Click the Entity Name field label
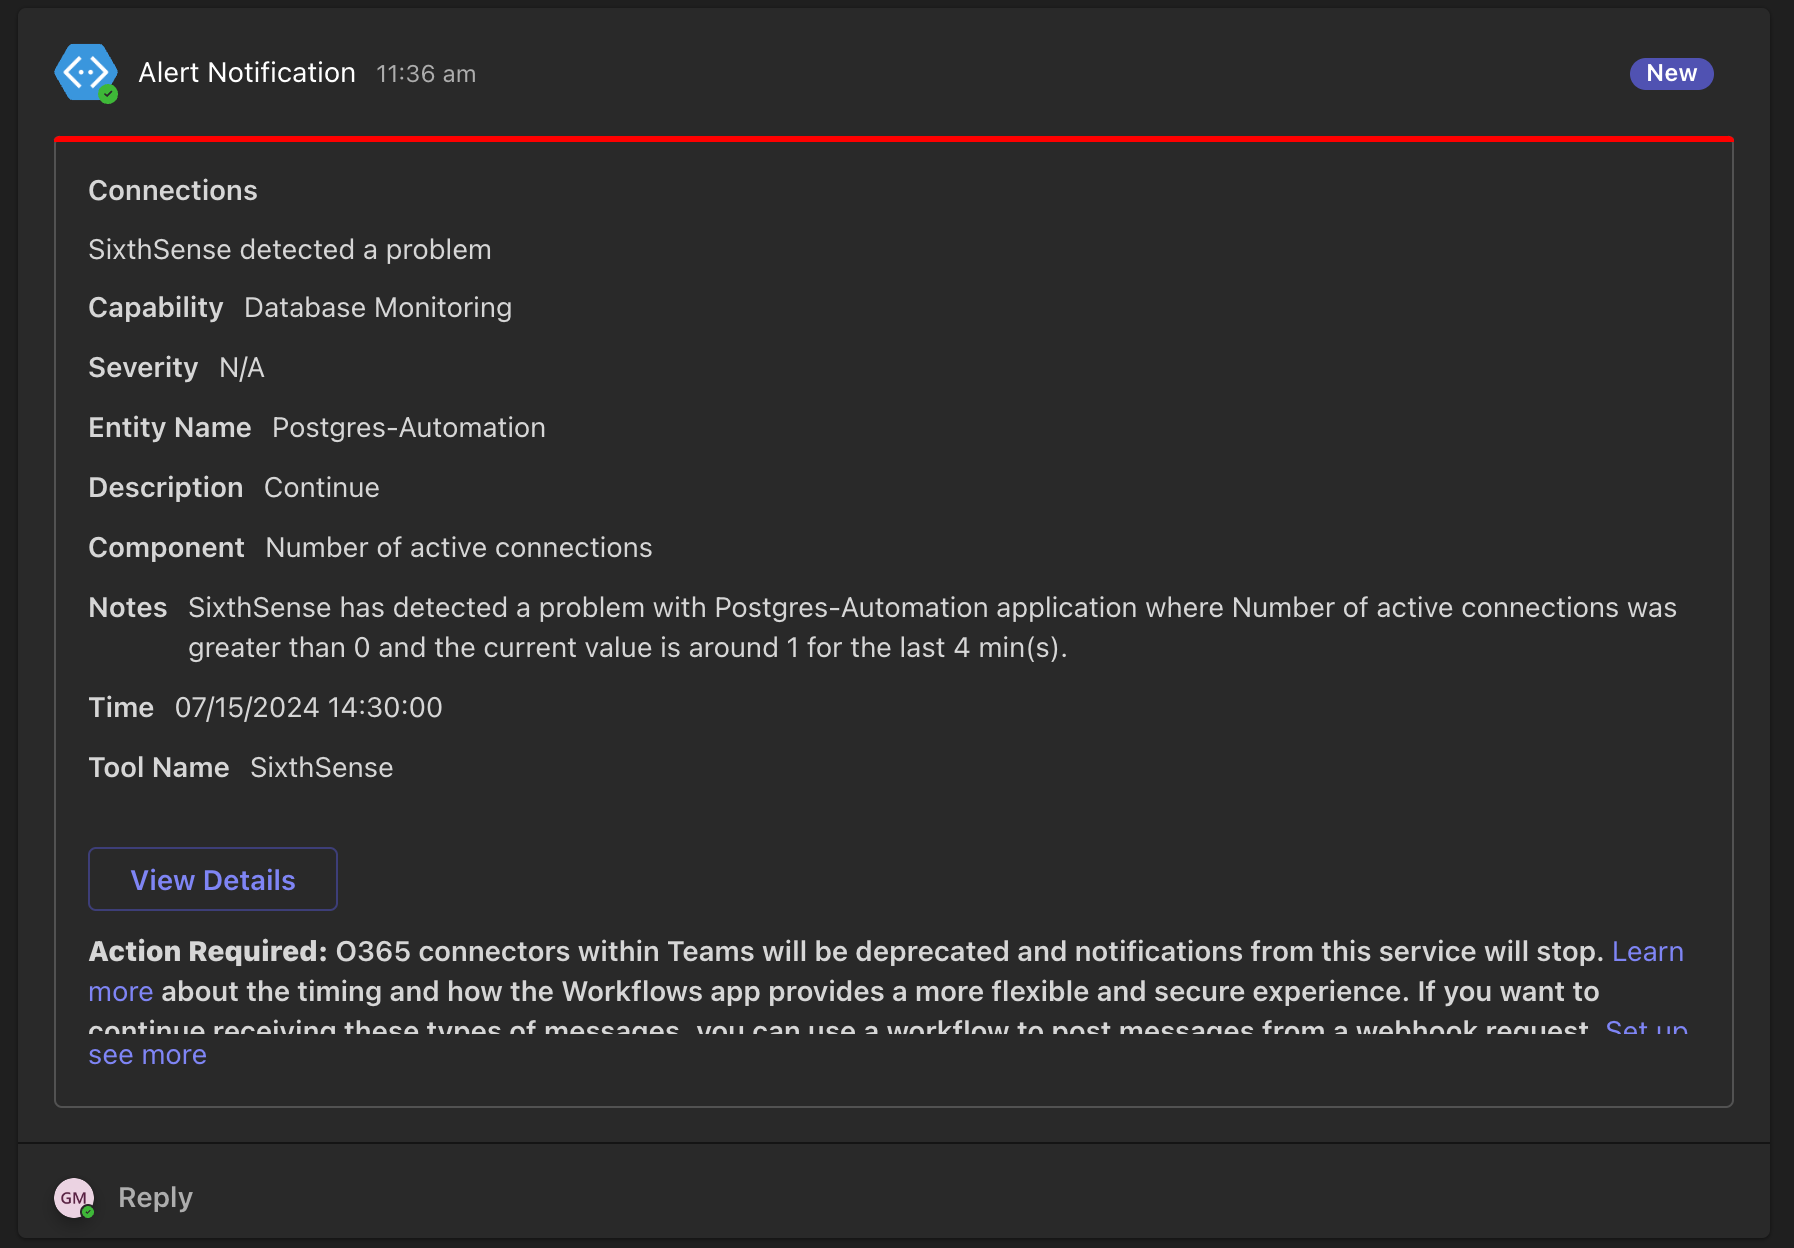 pyautogui.click(x=170, y=428)
